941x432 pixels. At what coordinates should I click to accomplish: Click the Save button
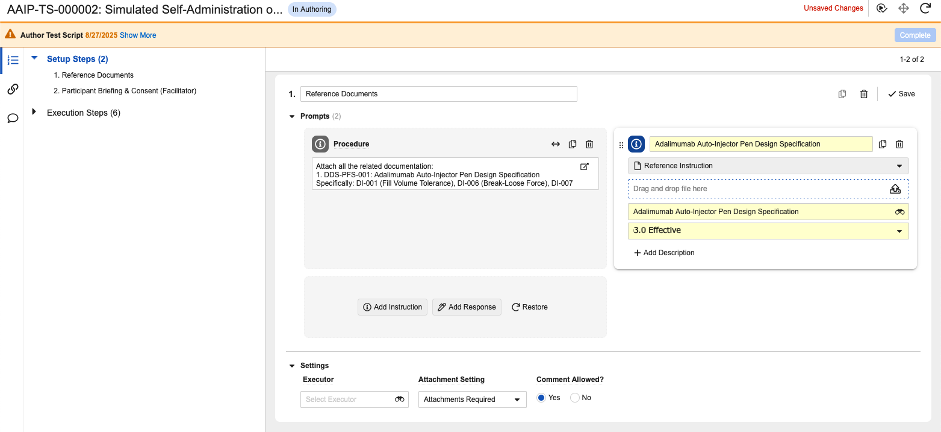900,94
